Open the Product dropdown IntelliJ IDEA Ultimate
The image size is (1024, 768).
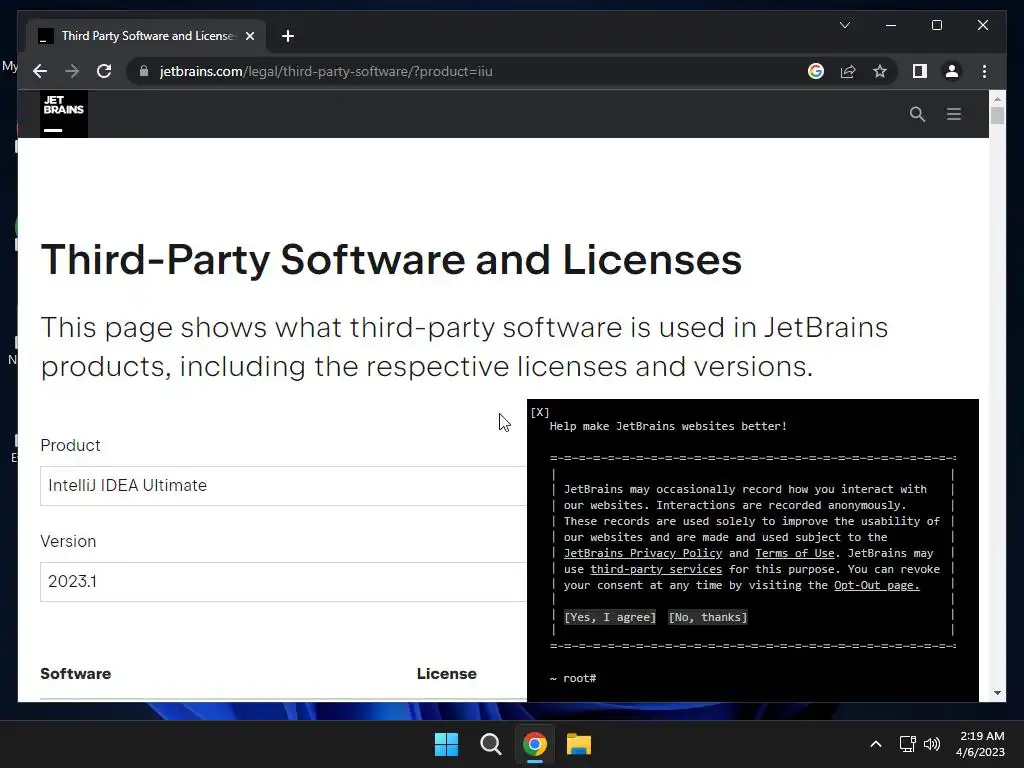(x=283, y=486)
